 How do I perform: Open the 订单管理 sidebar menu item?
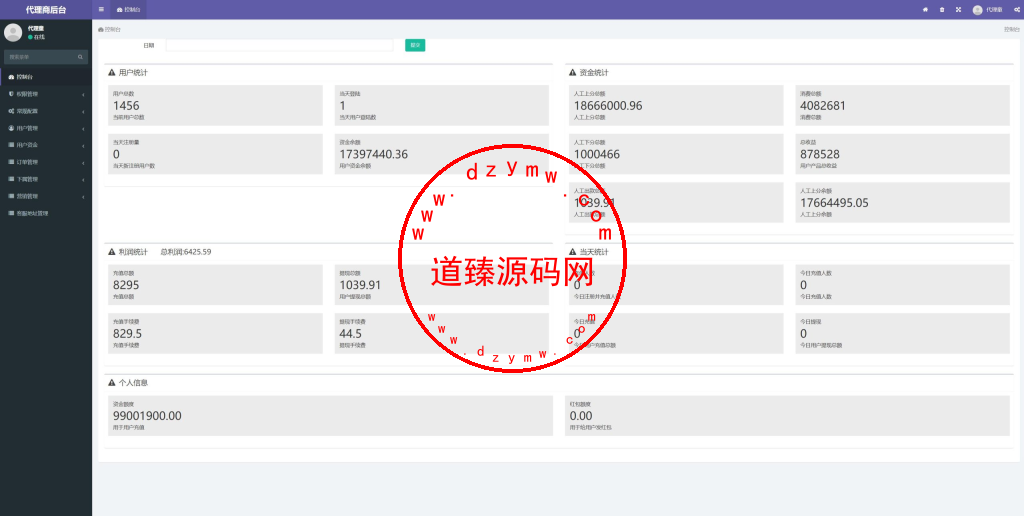[46, 162]
